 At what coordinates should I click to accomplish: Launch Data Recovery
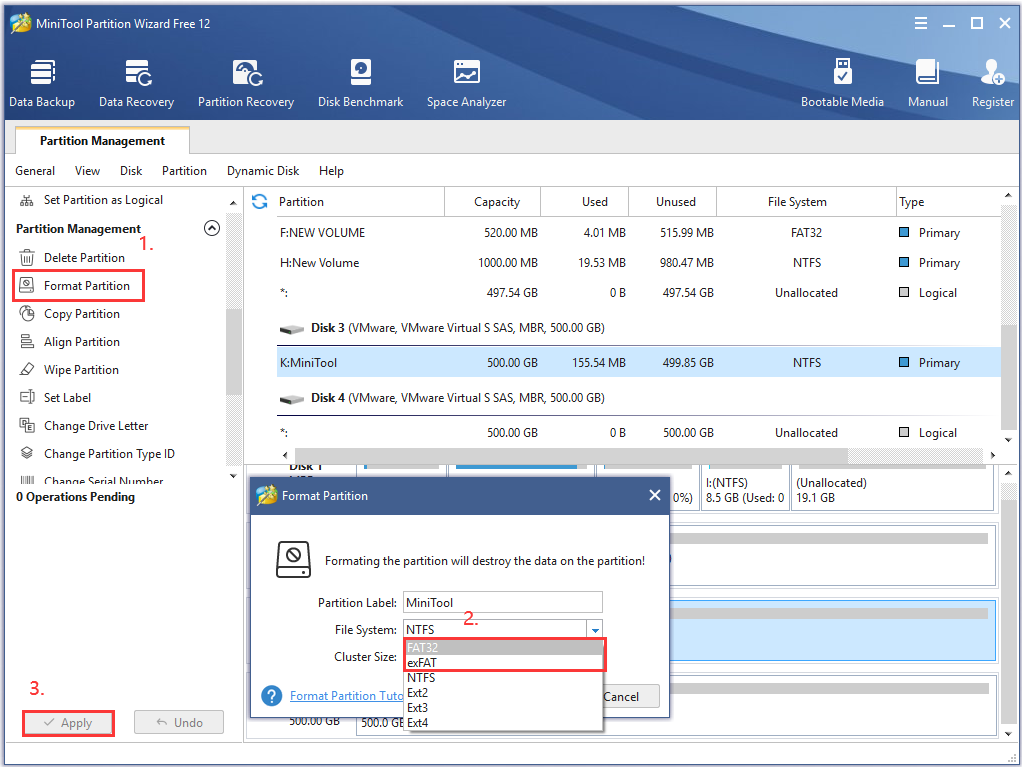(136, 80)
